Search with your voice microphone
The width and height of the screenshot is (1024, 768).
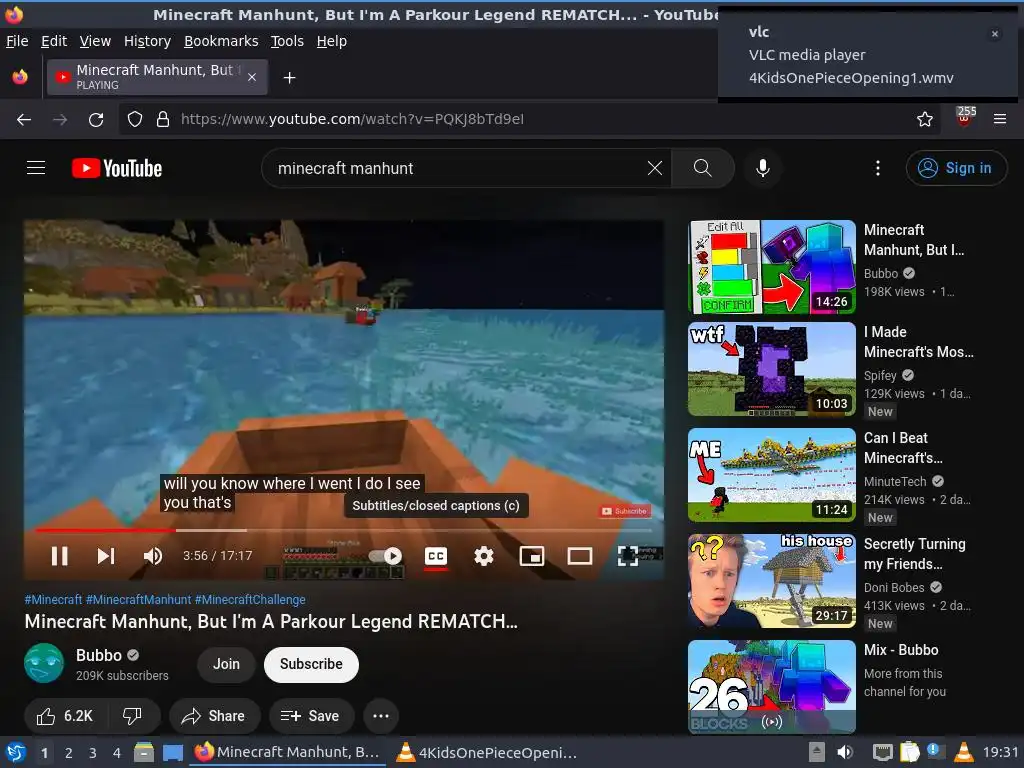coord(762,168)
